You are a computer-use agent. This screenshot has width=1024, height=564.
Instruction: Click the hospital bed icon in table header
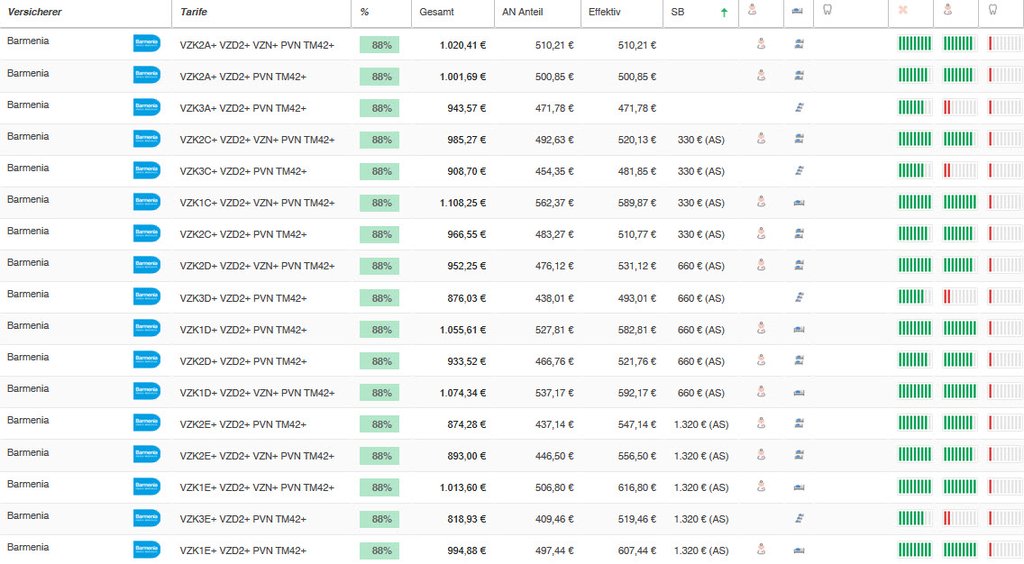click(799, 11)
